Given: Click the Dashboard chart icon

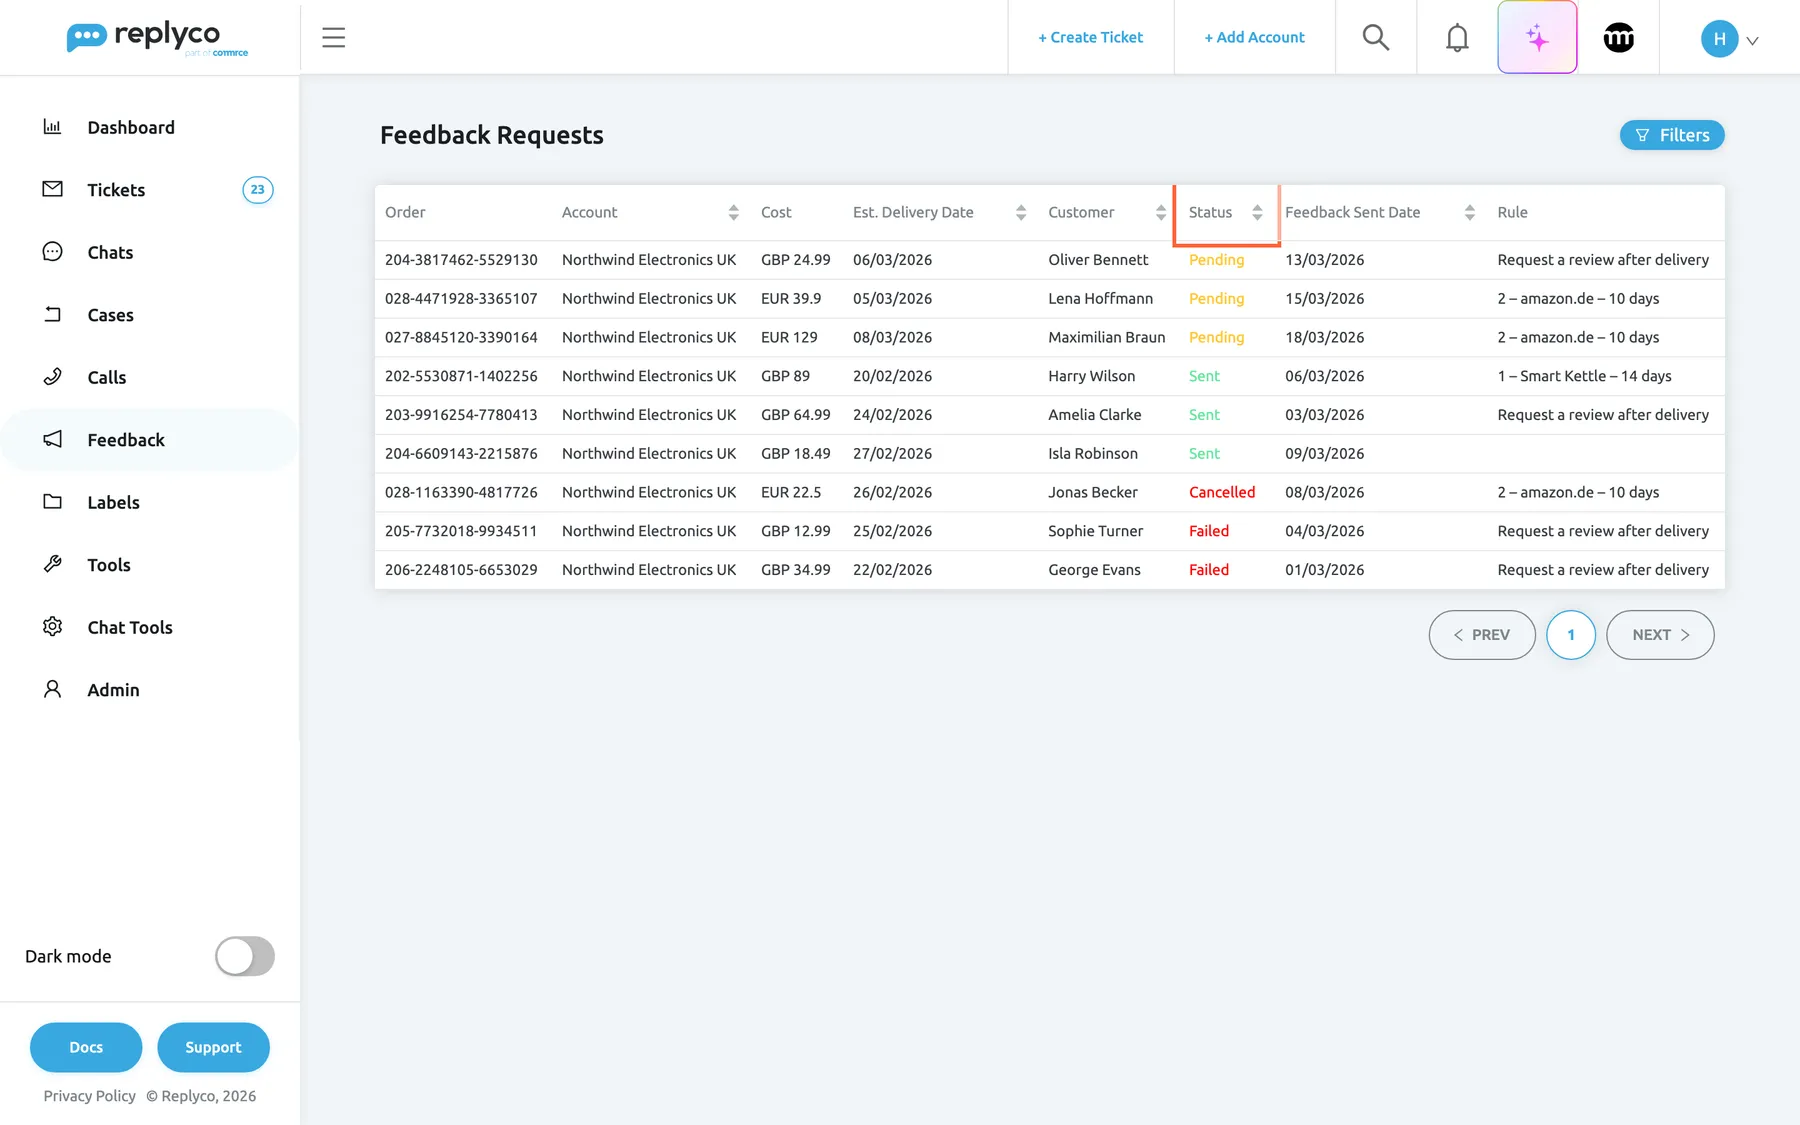Looking at the screenshot, I should click(52, 127).
